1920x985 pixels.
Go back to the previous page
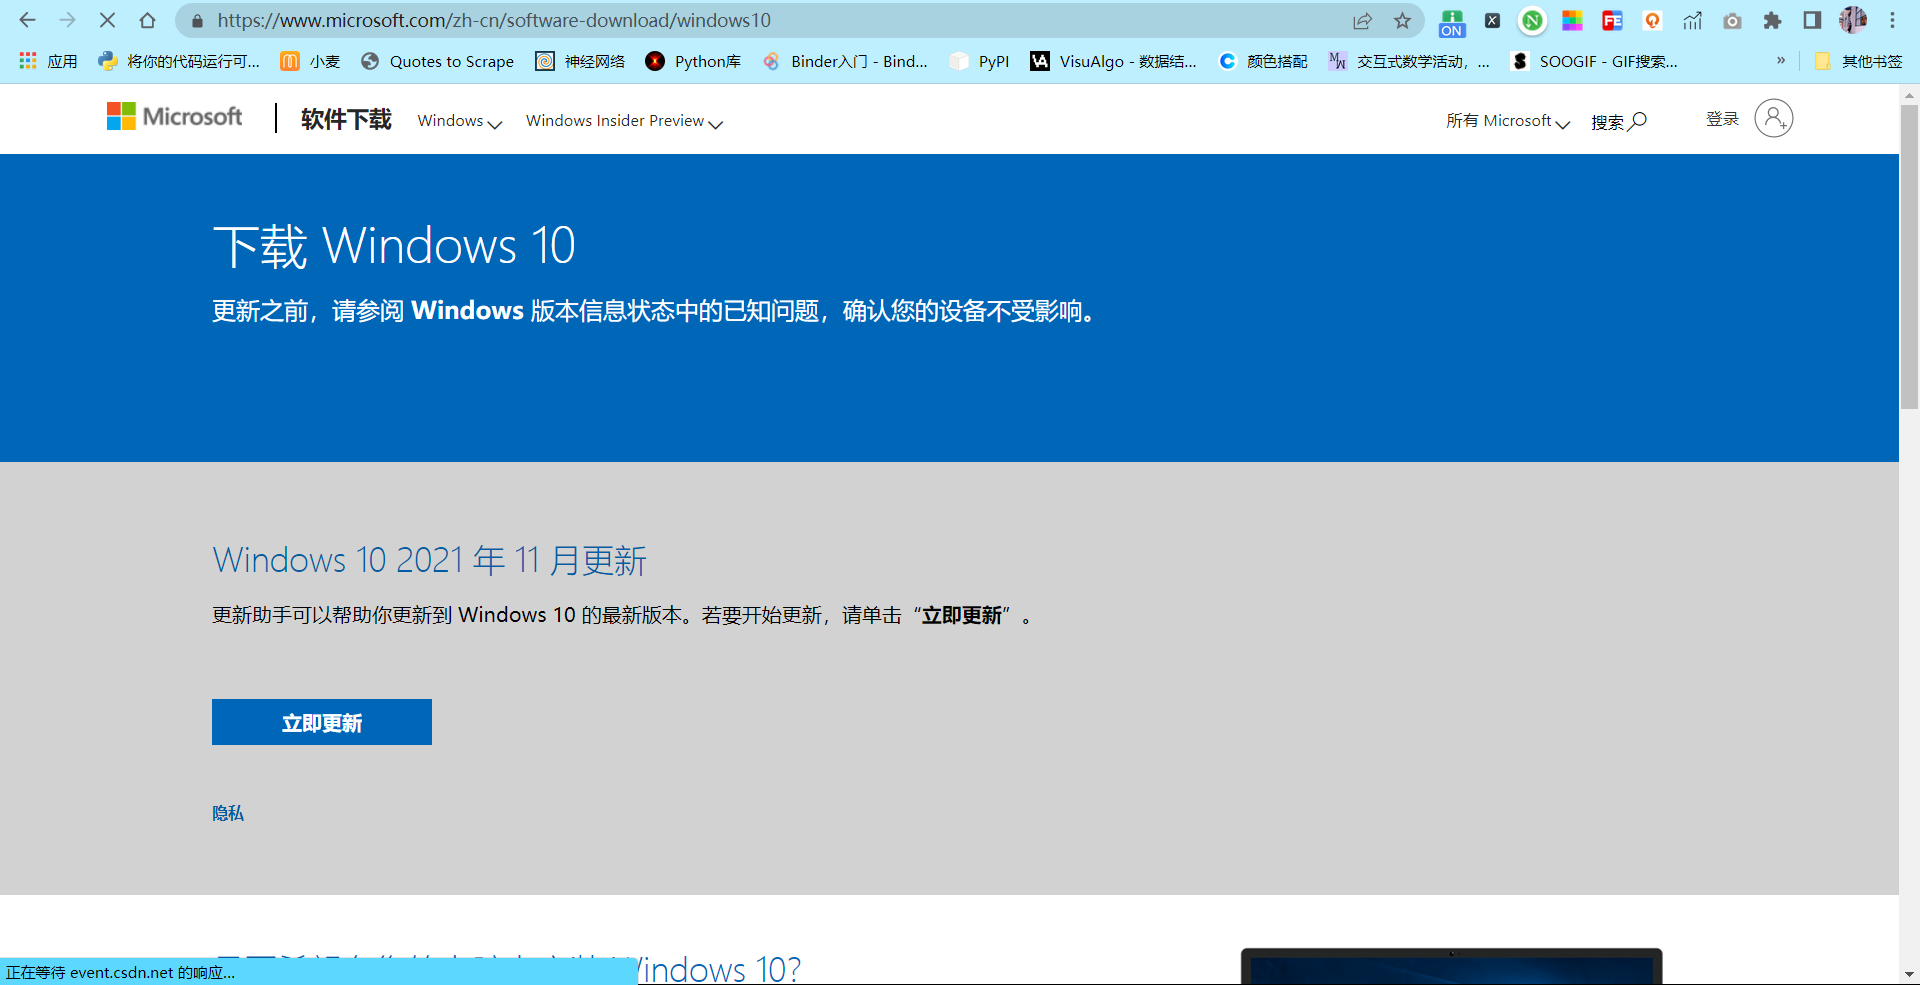27,20
